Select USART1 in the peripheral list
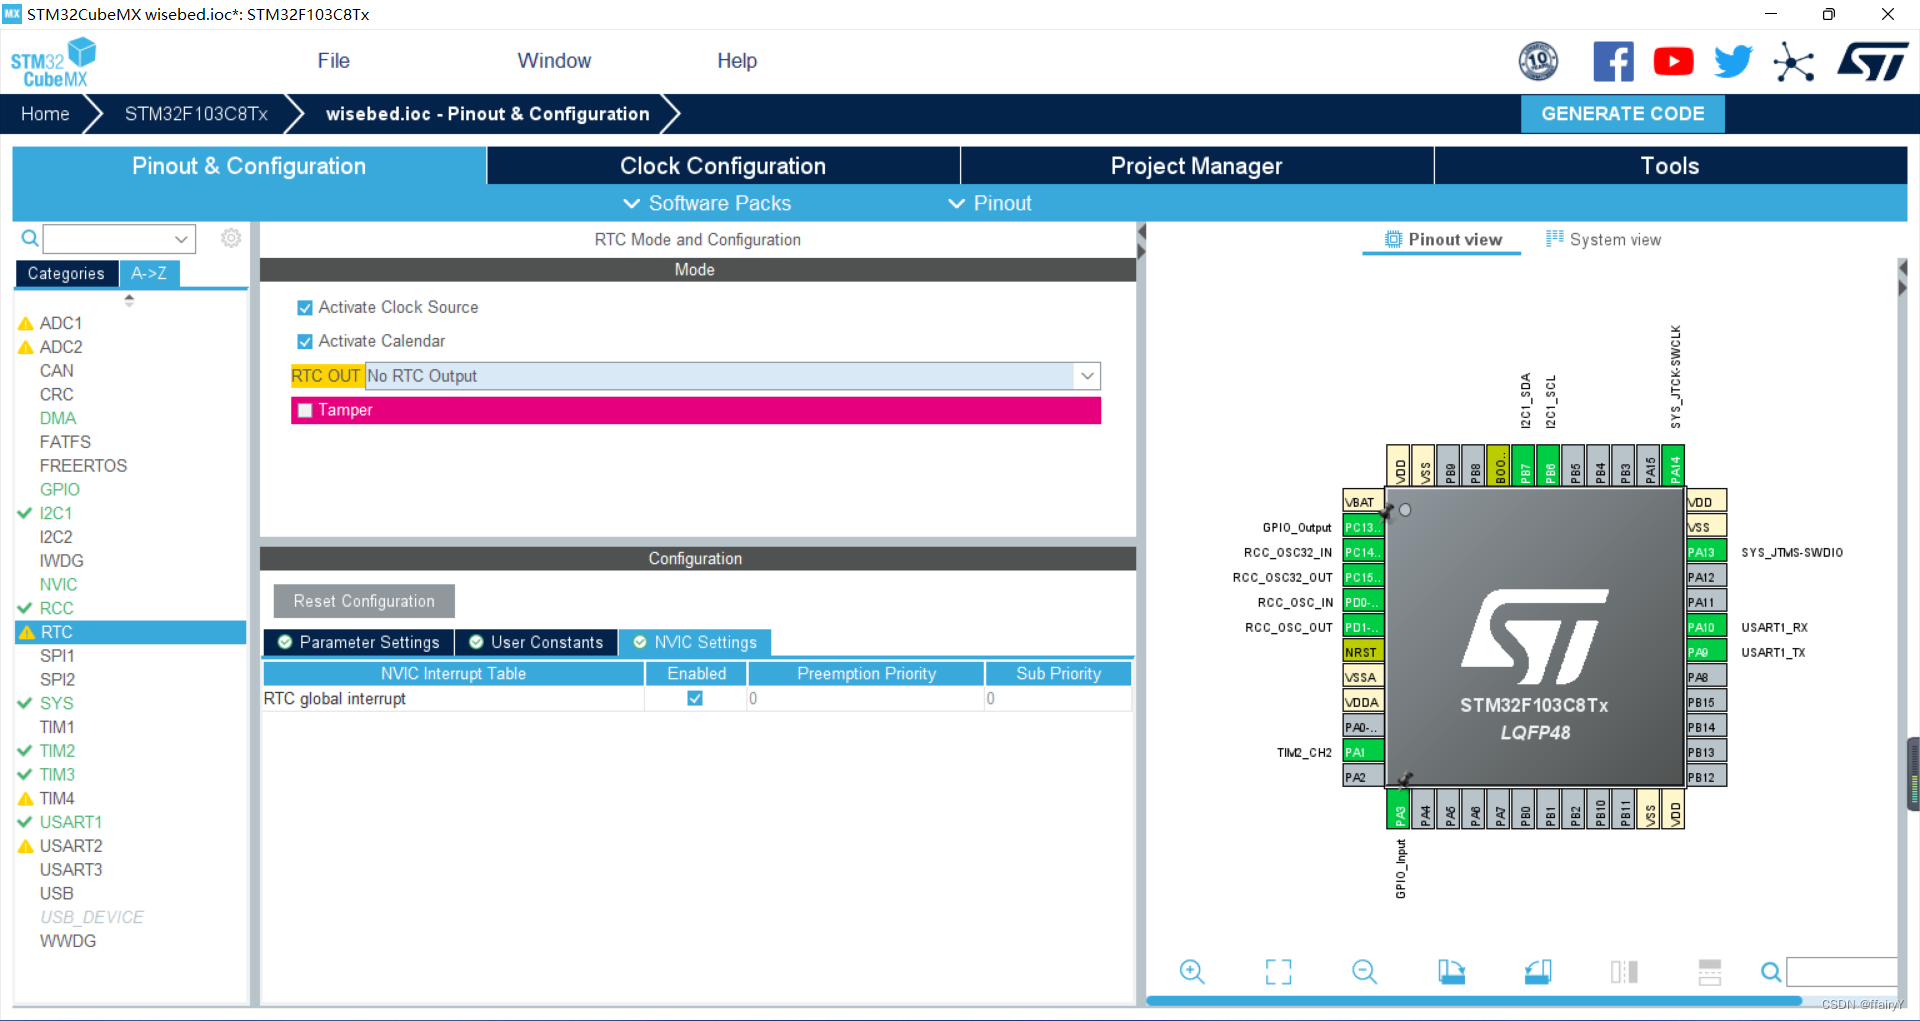The height and width of the screenshot is (1021, 1920). coord(70,822)
